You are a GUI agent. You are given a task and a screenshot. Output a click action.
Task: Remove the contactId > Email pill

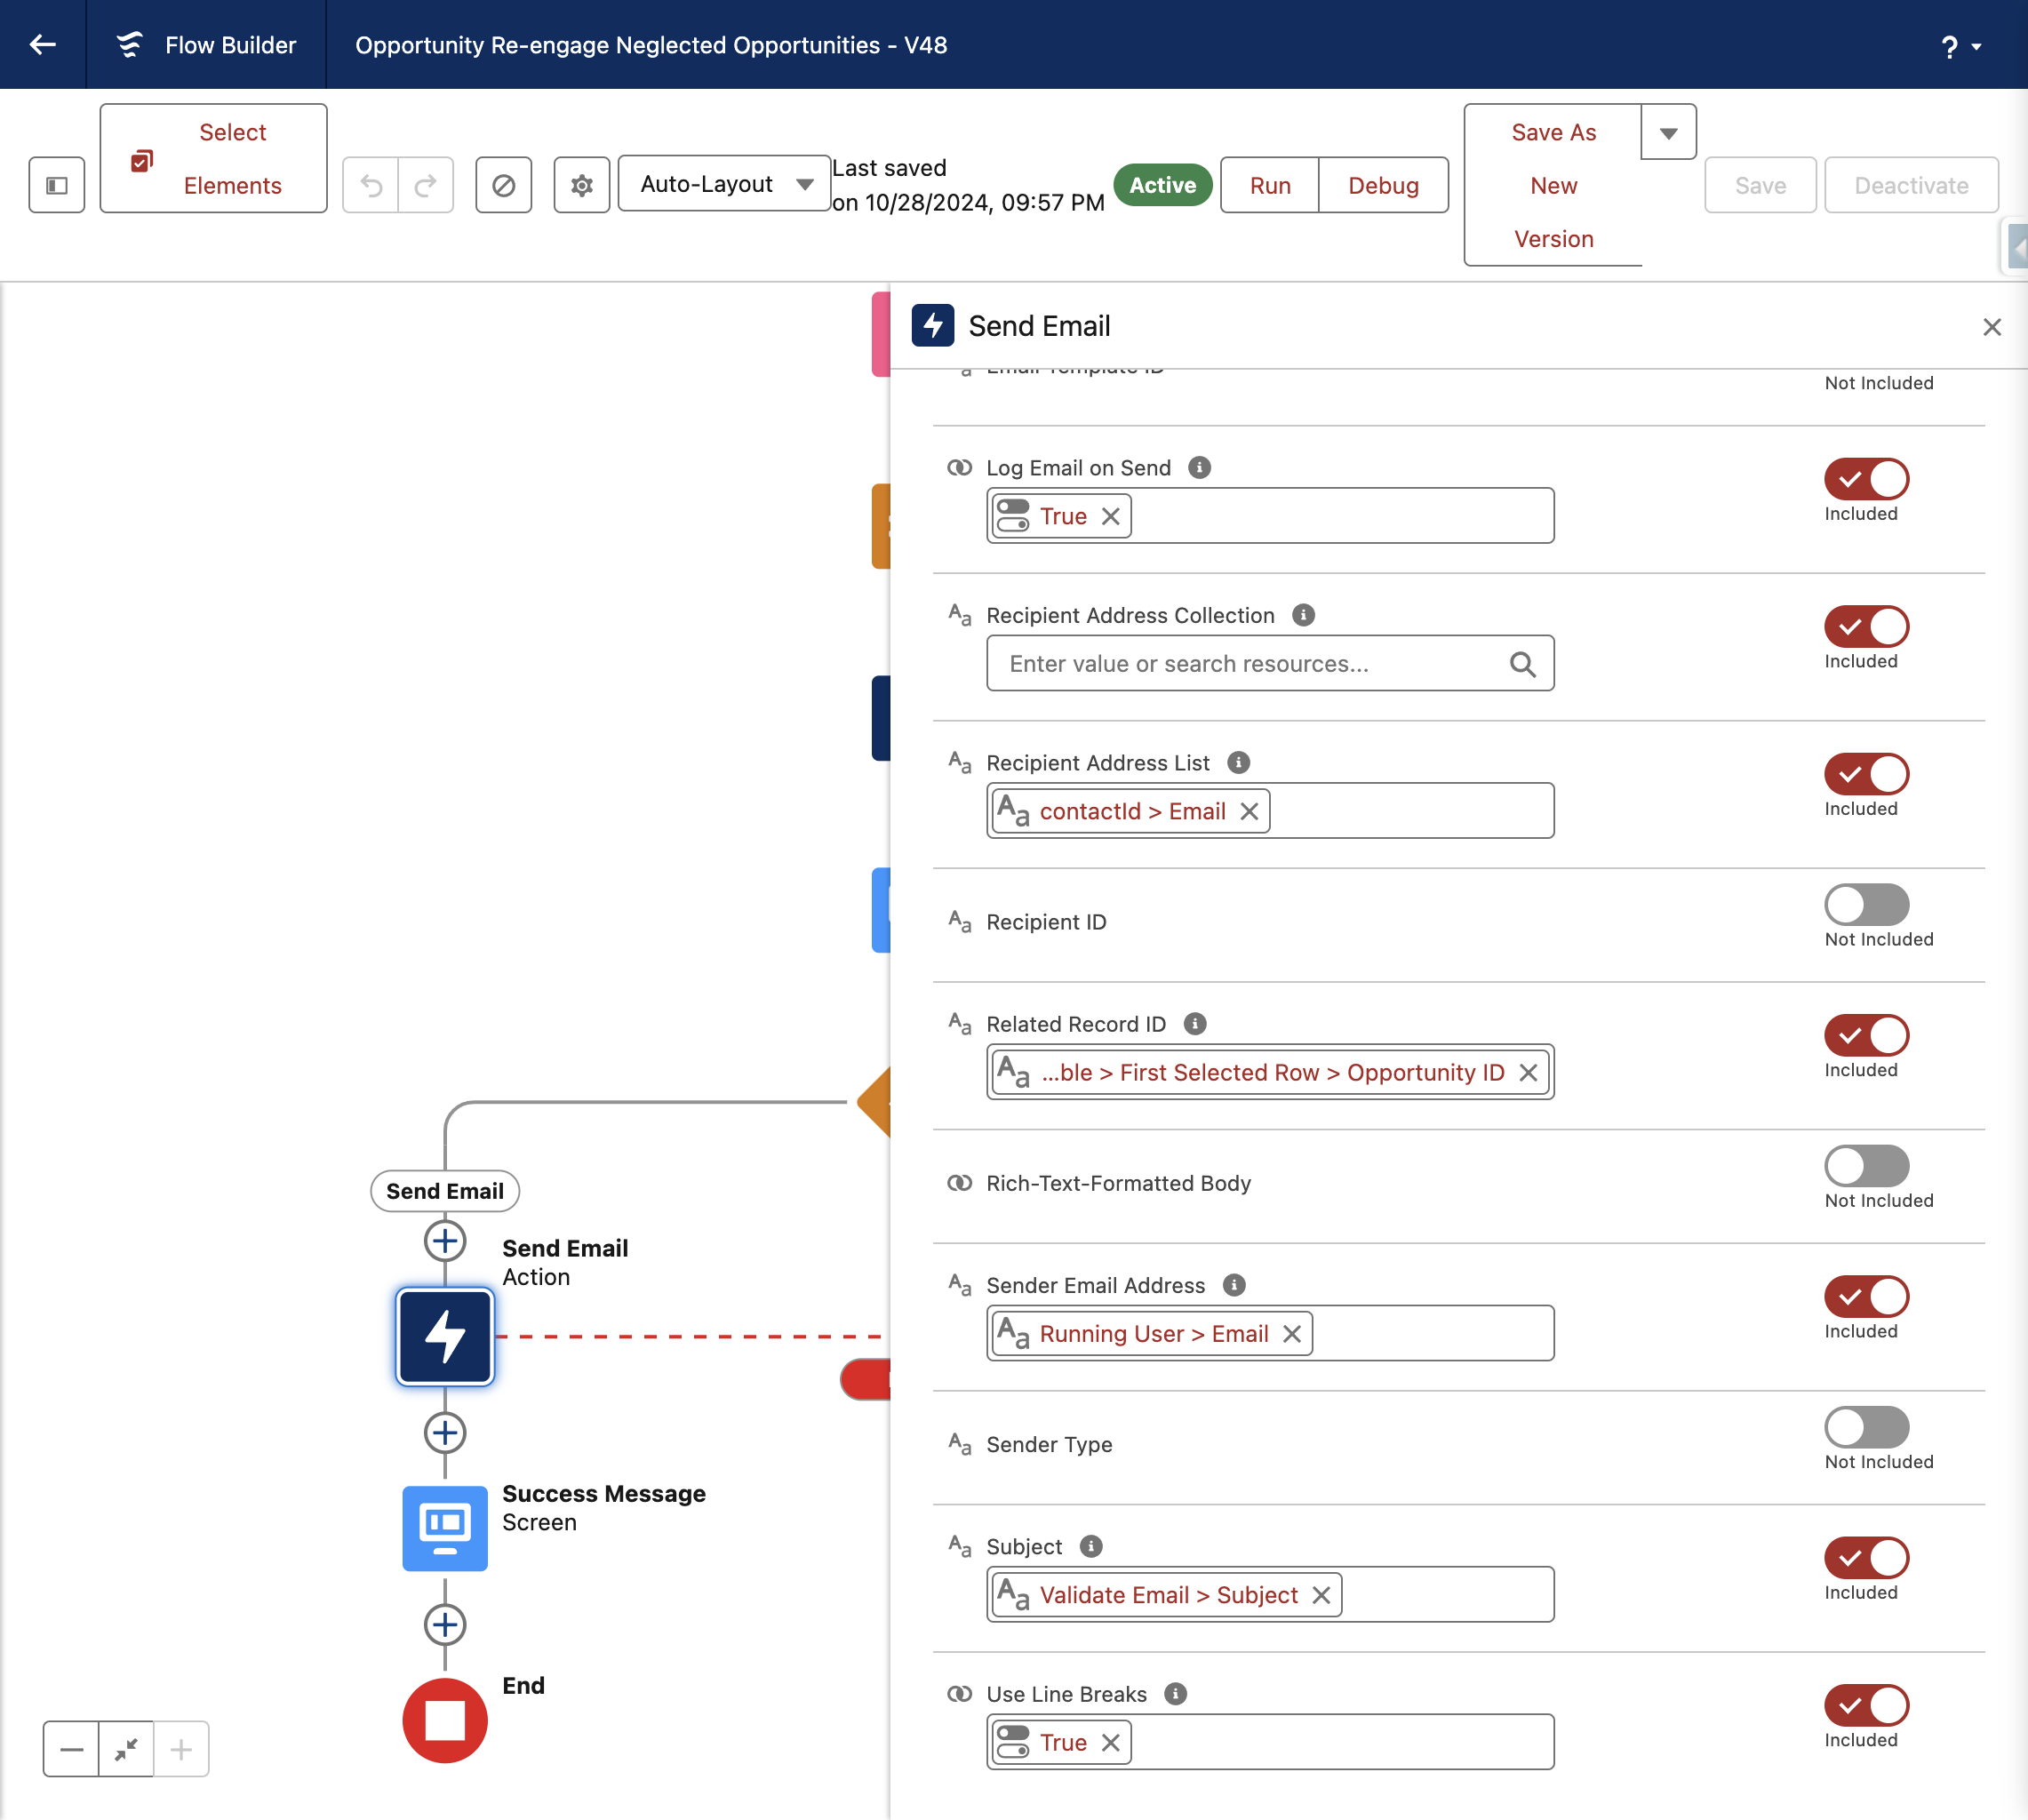coord(1249,811)
